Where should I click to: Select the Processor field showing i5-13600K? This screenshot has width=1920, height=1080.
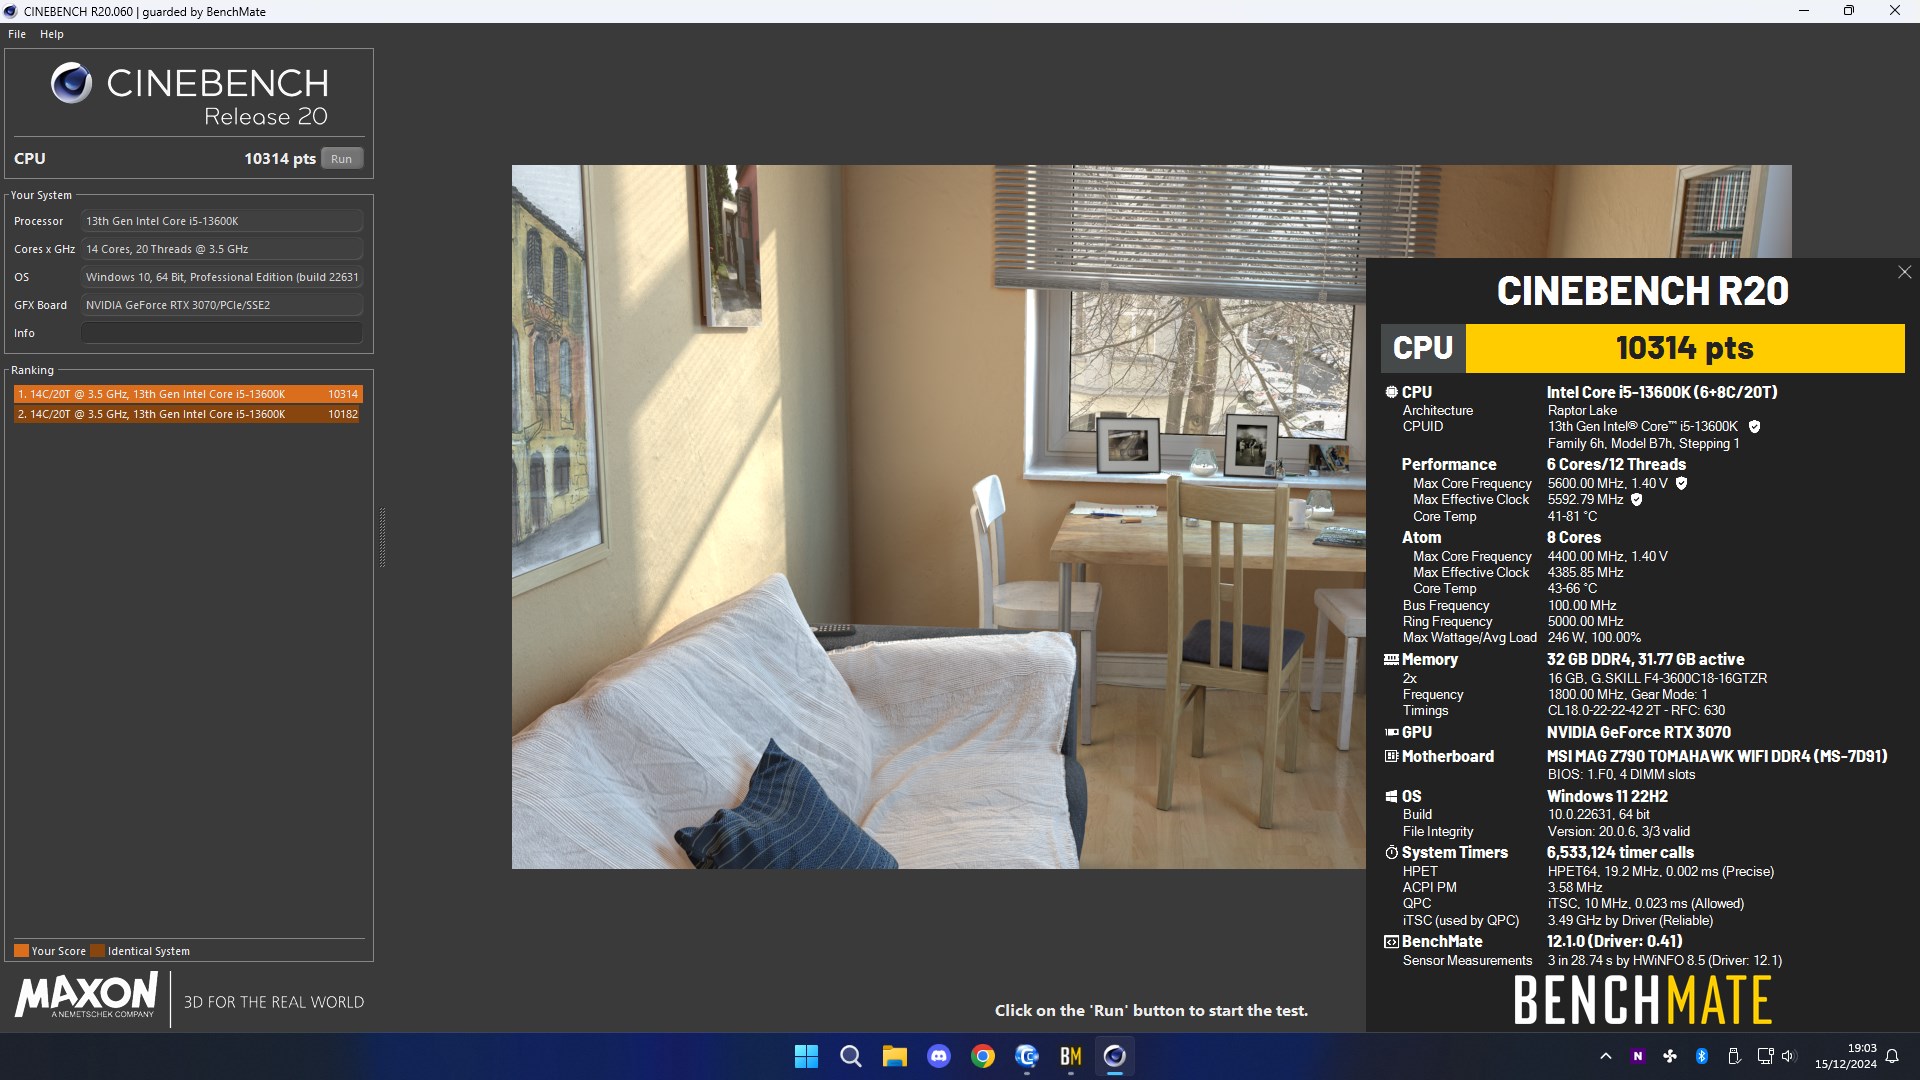222,221
